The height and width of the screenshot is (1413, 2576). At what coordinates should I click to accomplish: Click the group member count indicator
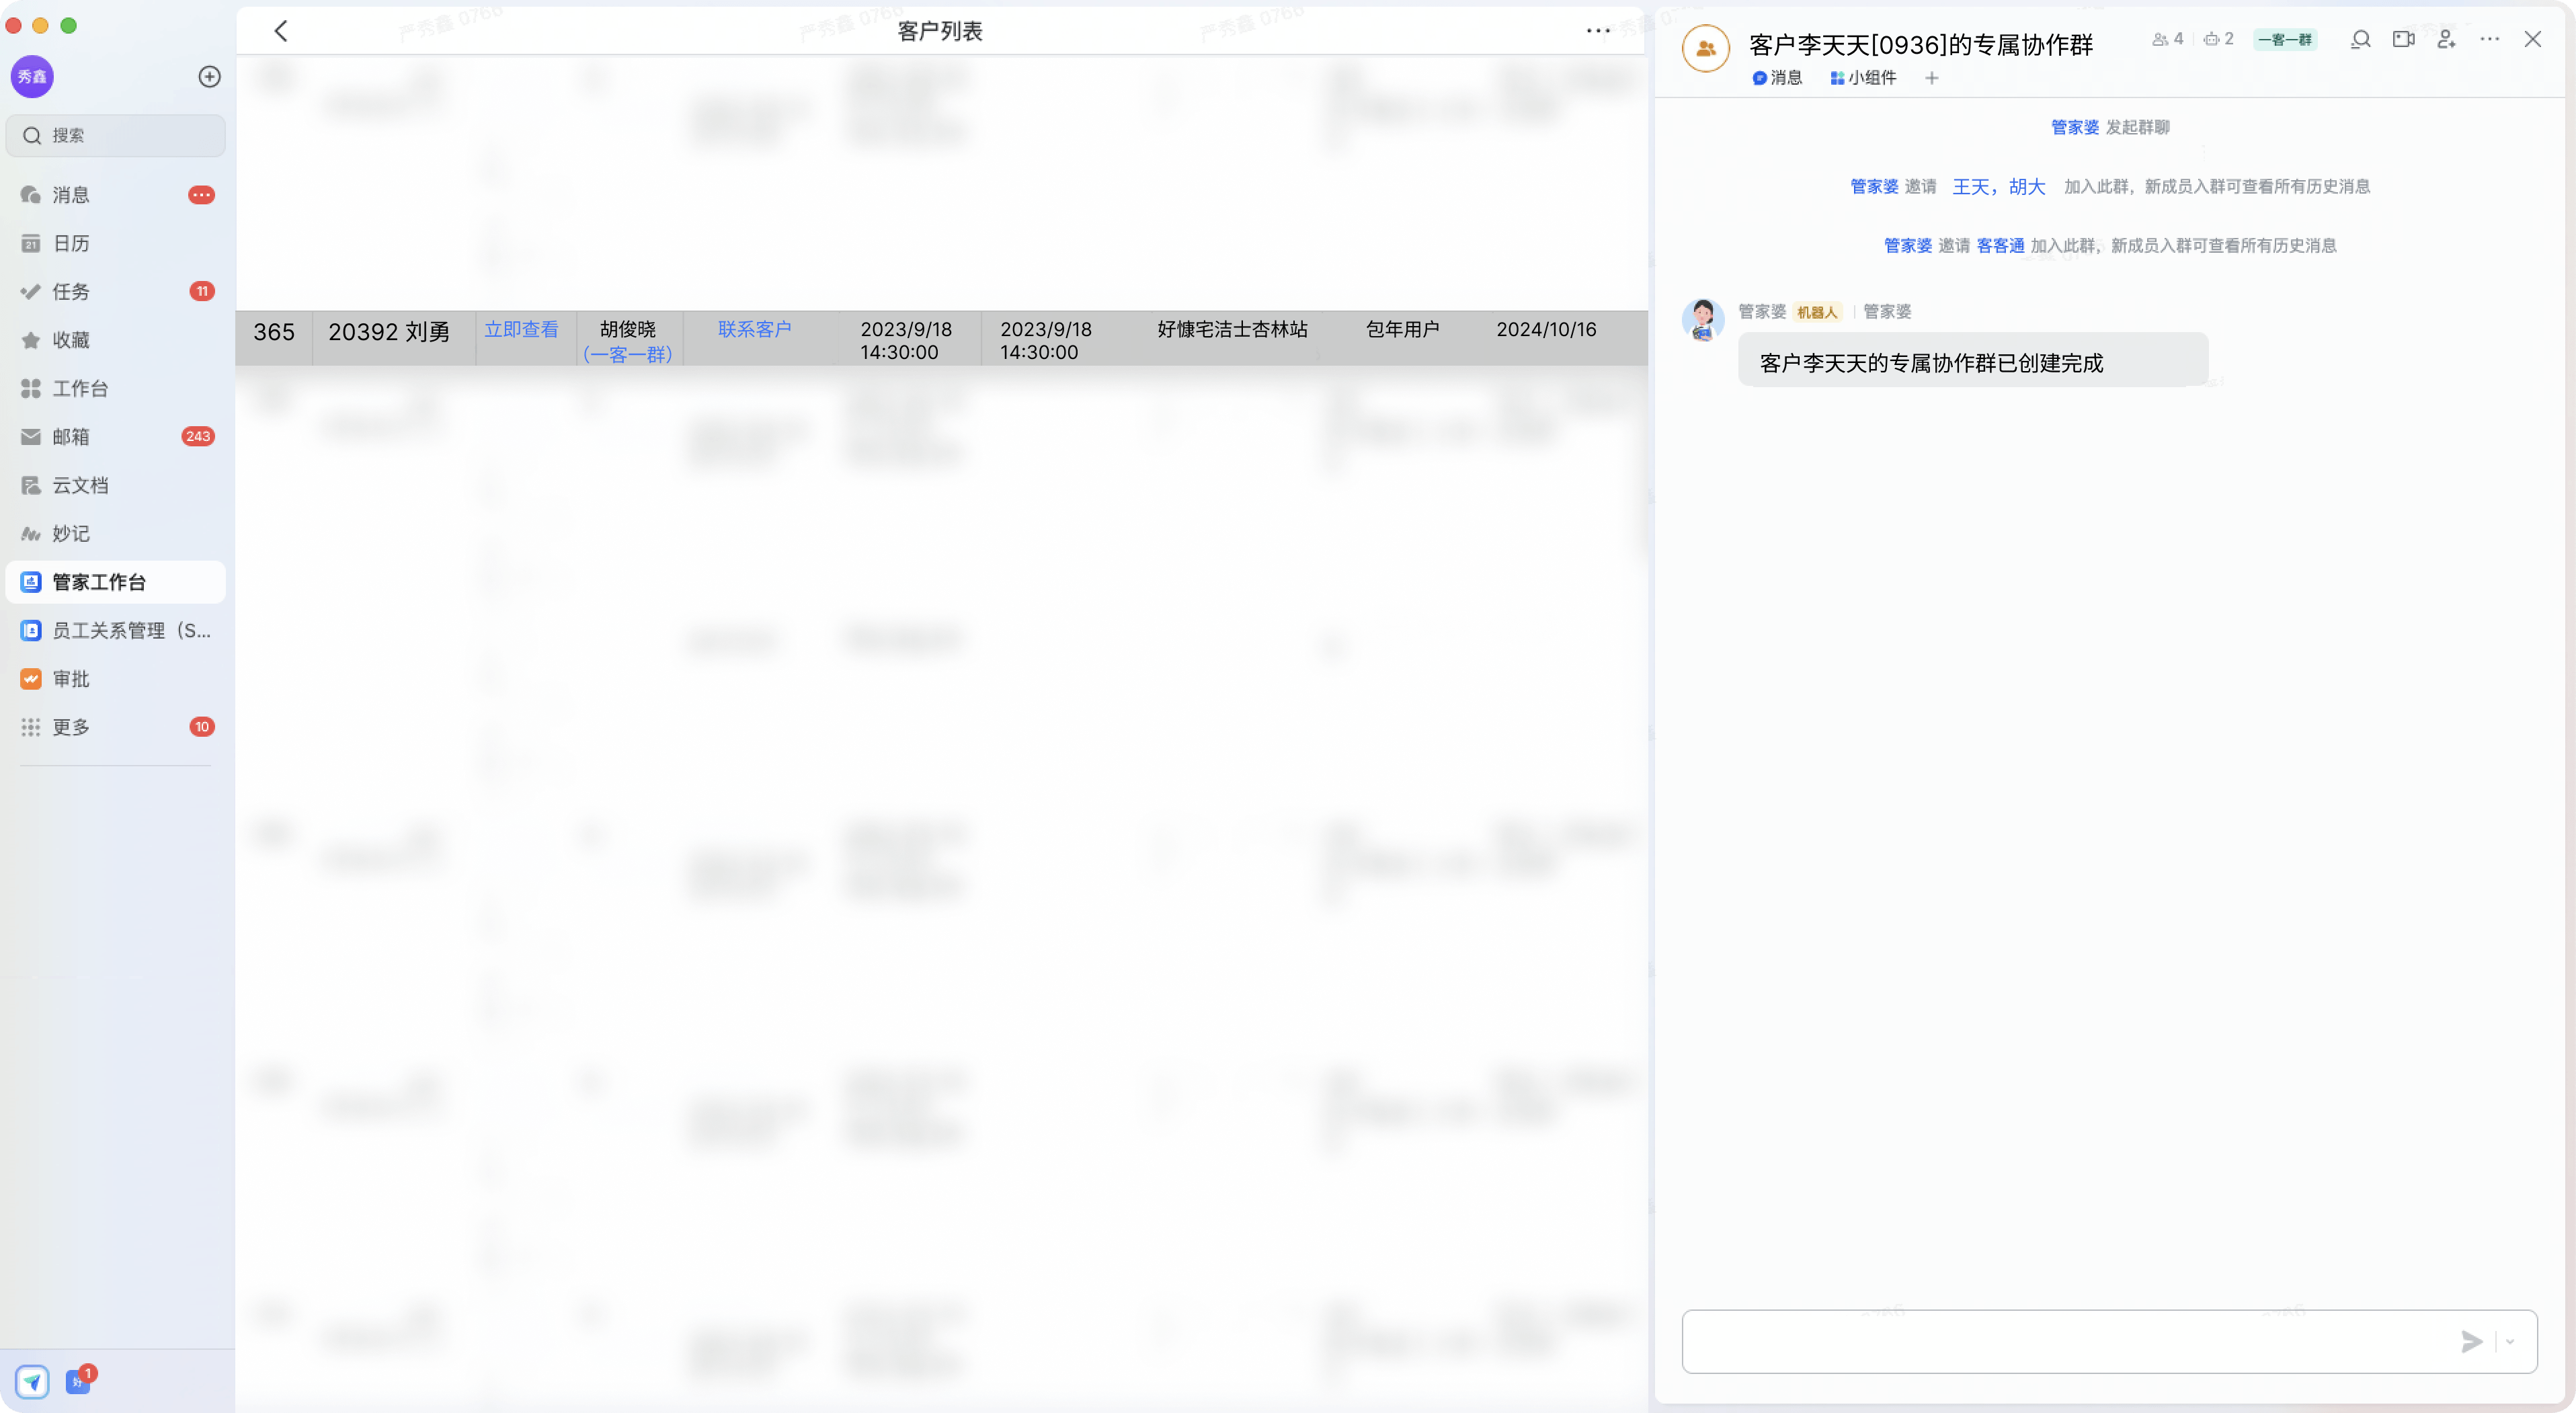point(2168,40)
